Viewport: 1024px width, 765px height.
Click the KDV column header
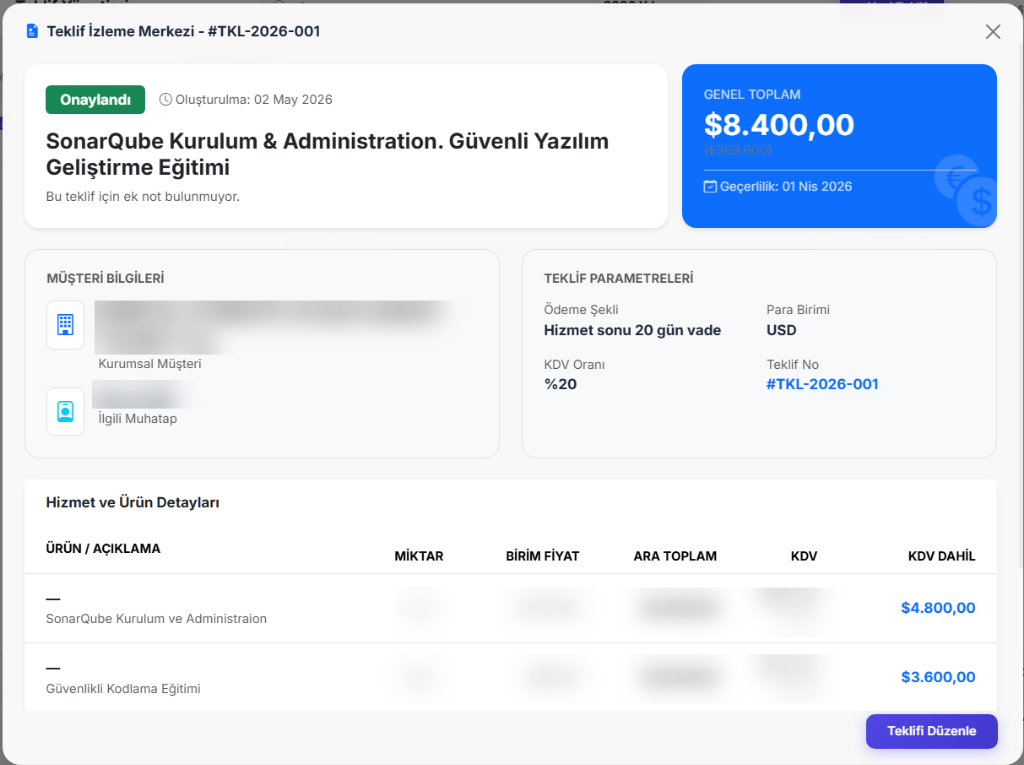803,556
